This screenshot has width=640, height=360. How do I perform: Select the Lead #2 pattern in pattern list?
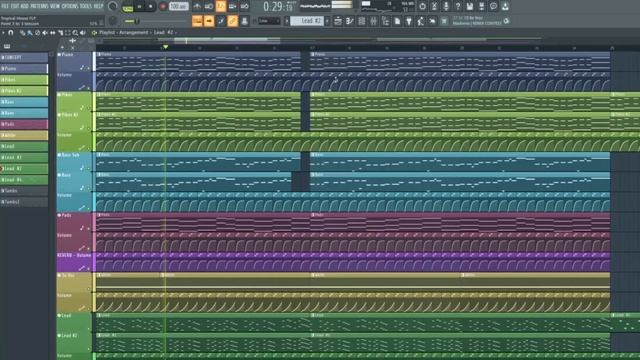[24, 169]
